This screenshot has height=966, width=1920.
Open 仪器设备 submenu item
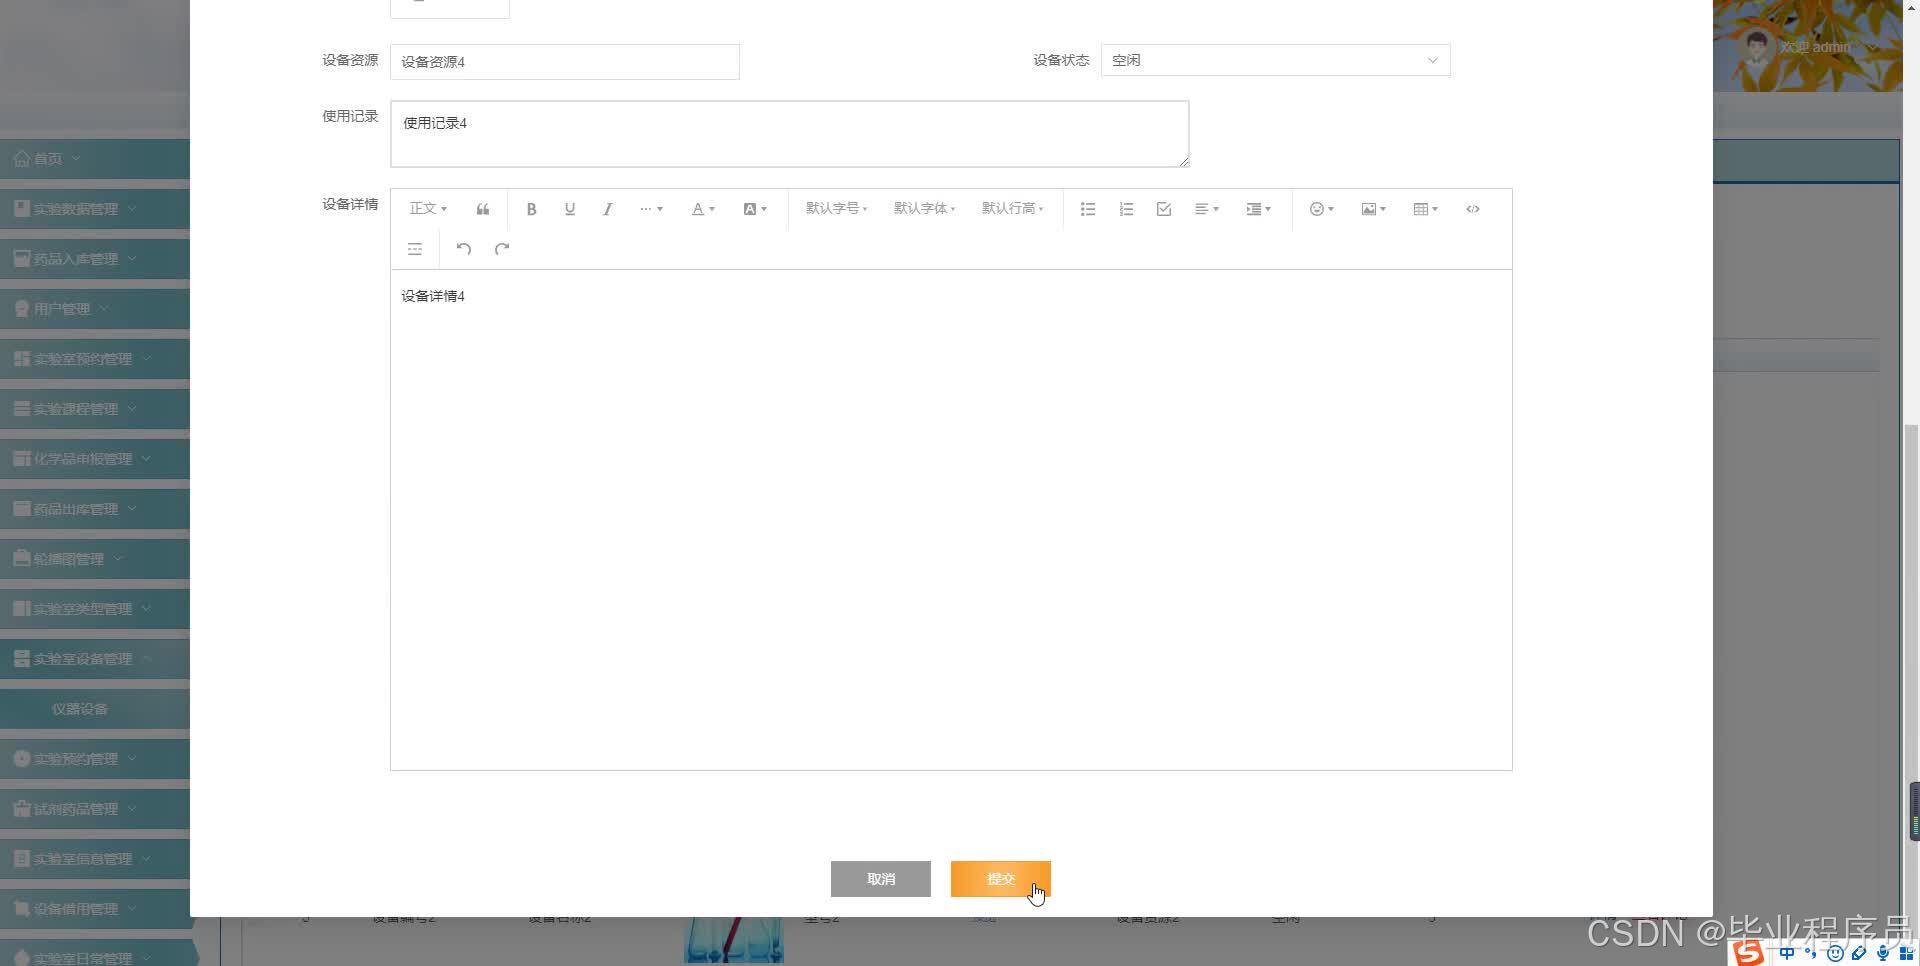[x=95, y=709]
